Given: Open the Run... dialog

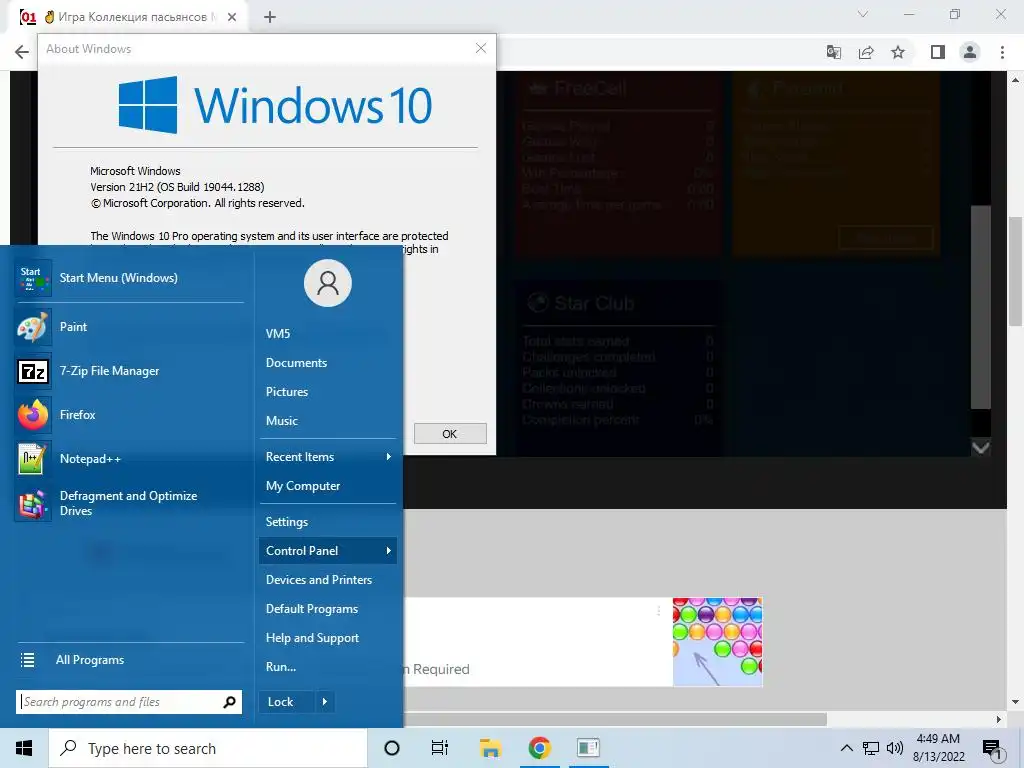Looking at the screenshot, I should pyautogui.click(x=328, y=667).
